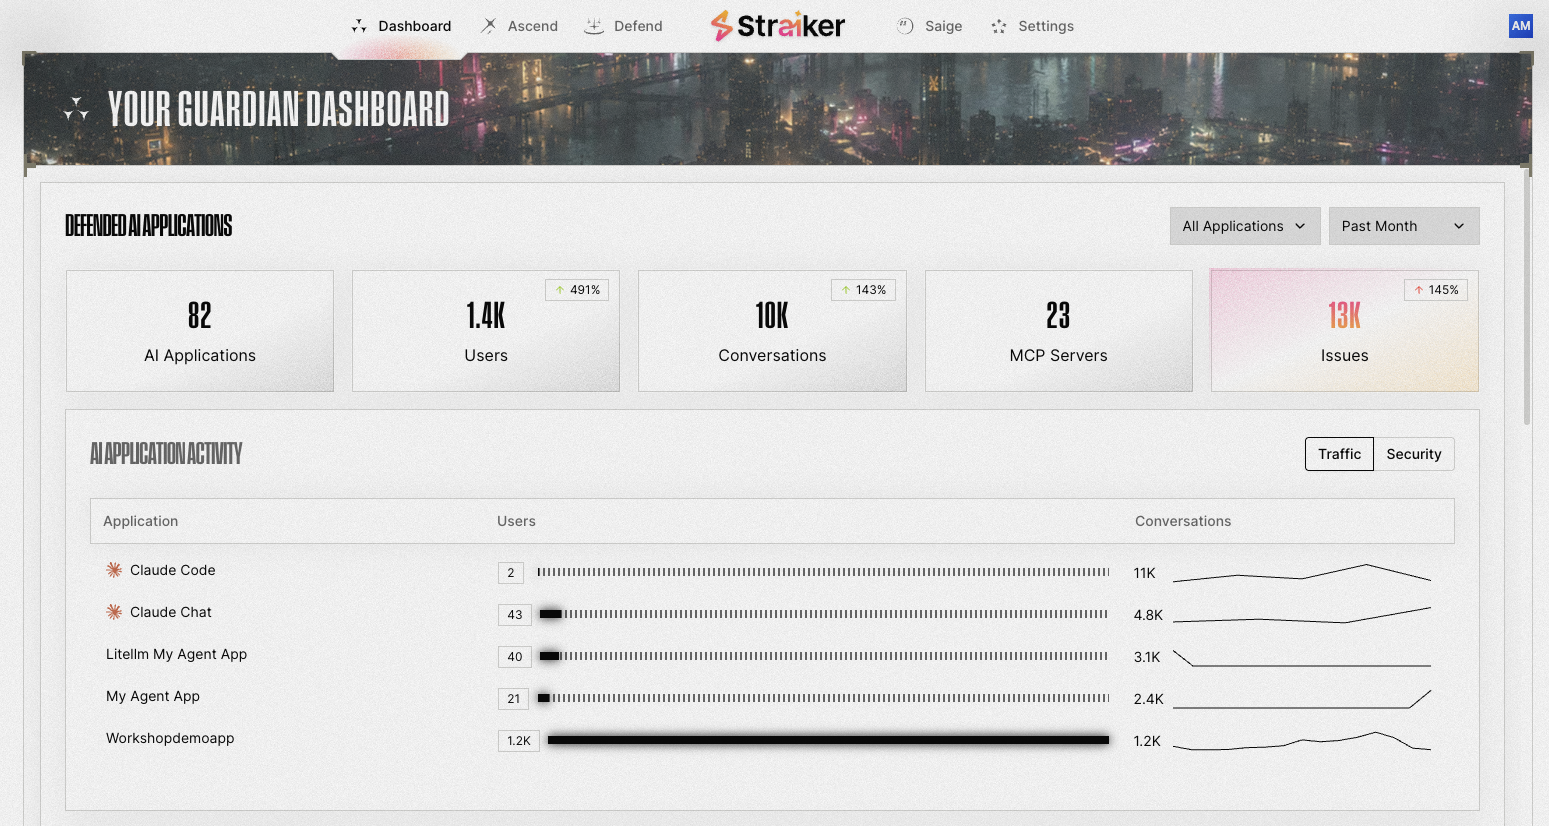Click the Conversations column header
1549x826 pixels.
(1183, 521)
